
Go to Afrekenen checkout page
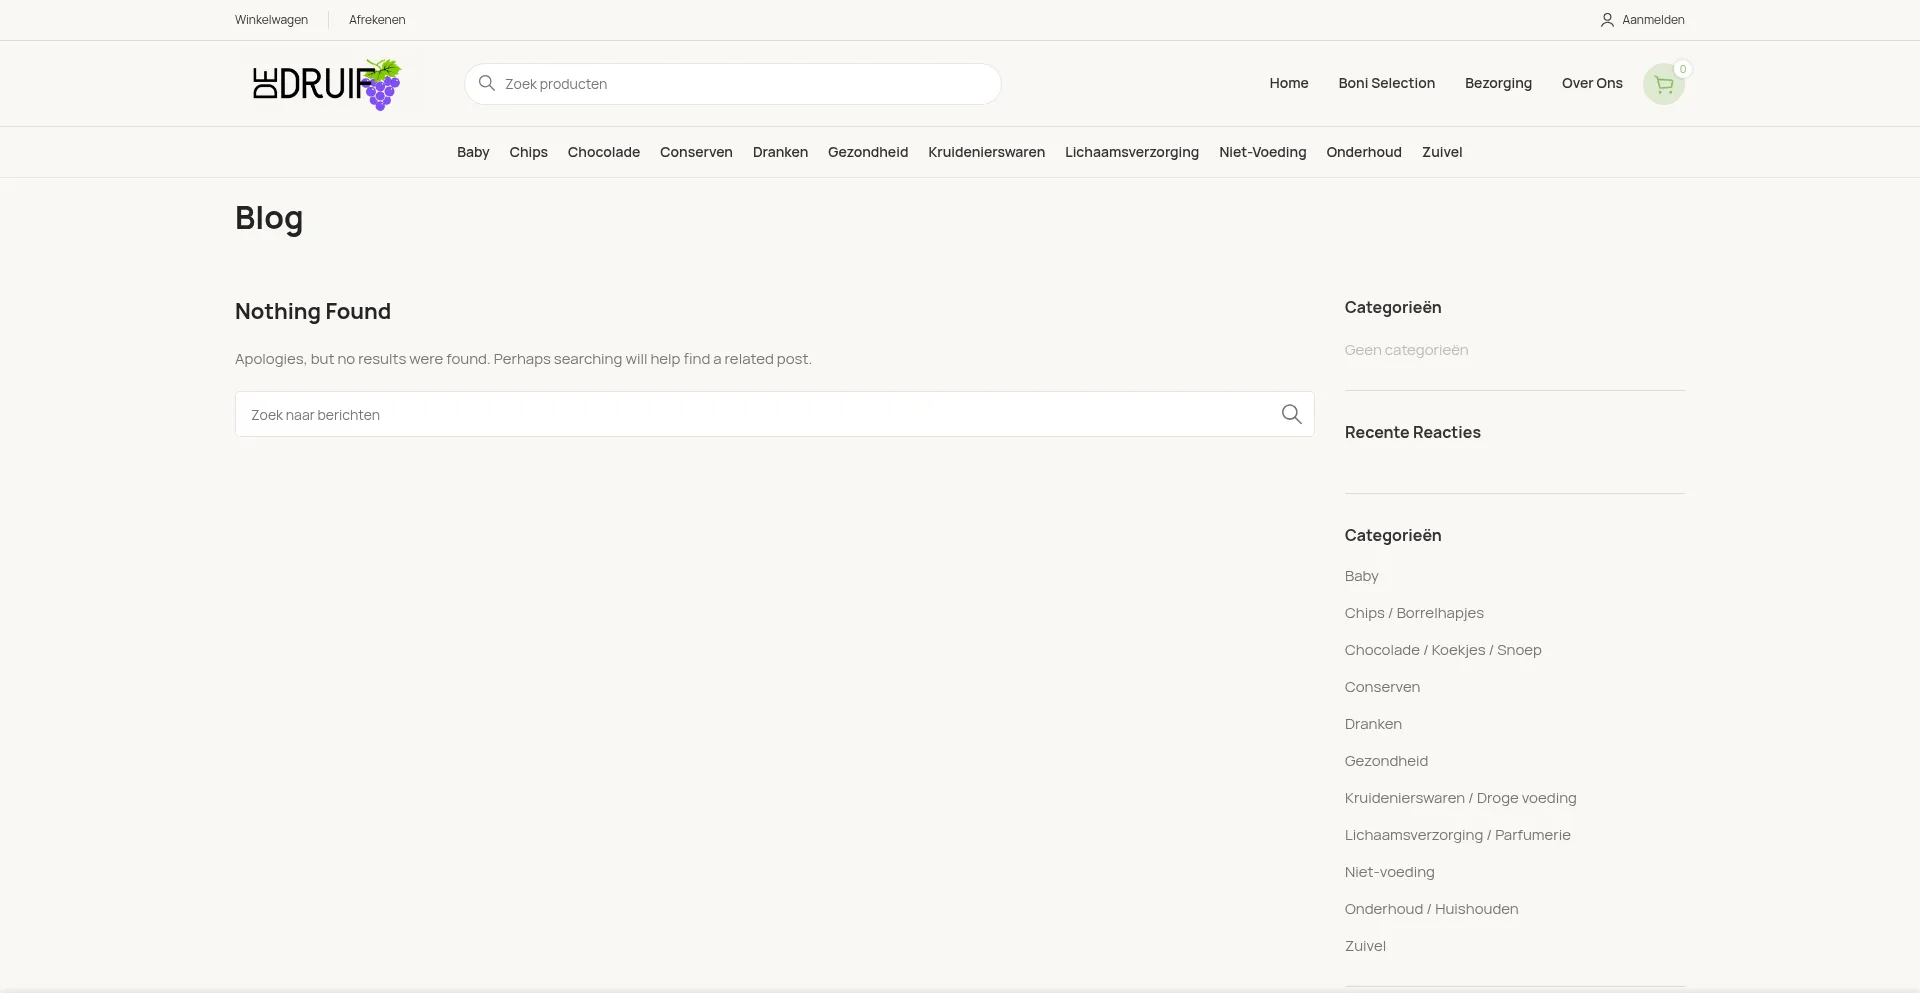377,20
